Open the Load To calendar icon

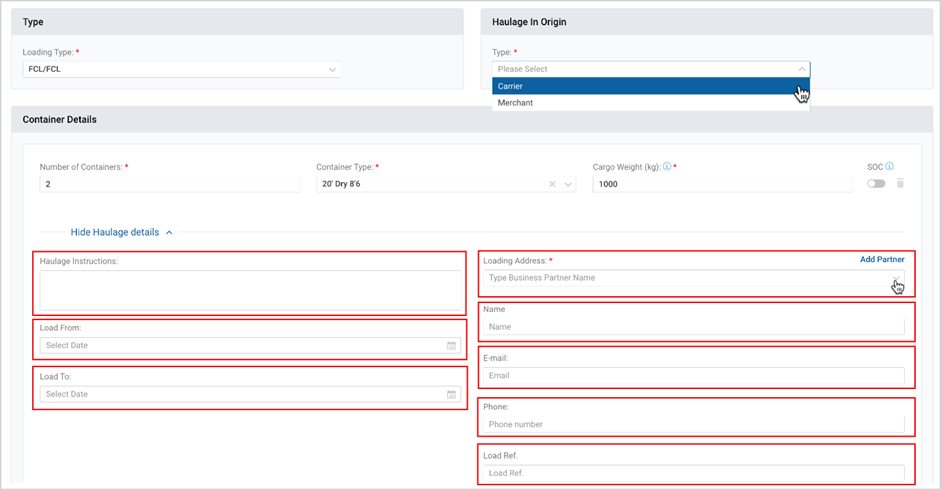click(x=451, y=395)
